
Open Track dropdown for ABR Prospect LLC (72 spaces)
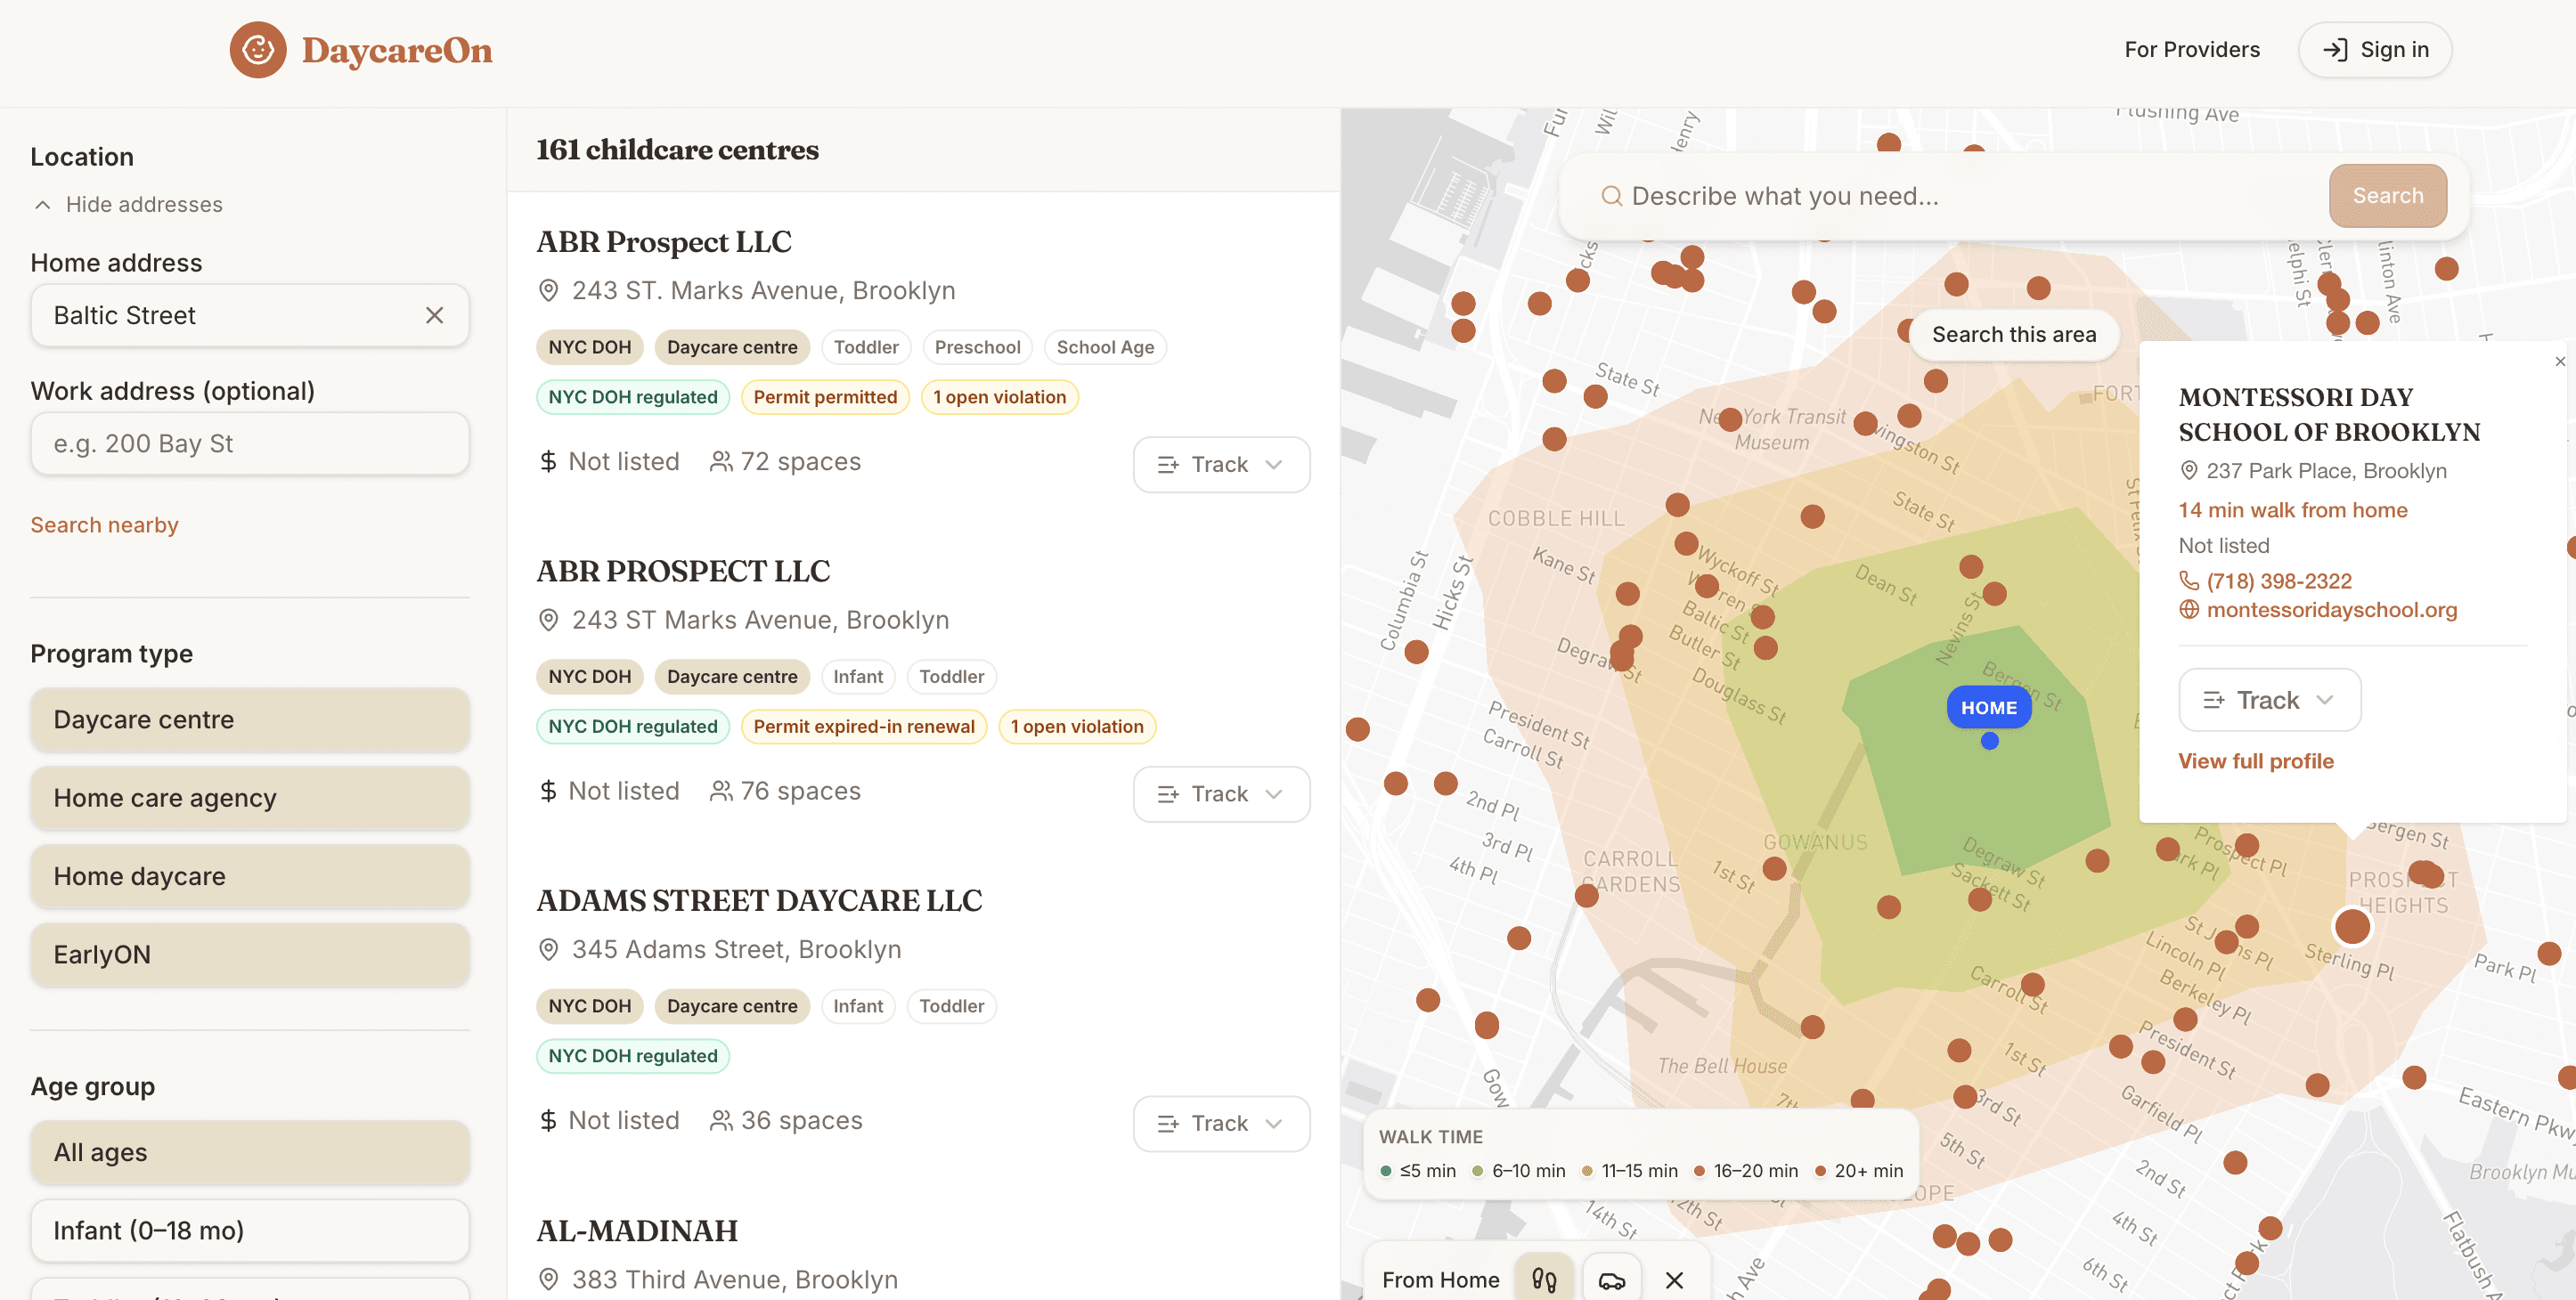[1221, 464]
